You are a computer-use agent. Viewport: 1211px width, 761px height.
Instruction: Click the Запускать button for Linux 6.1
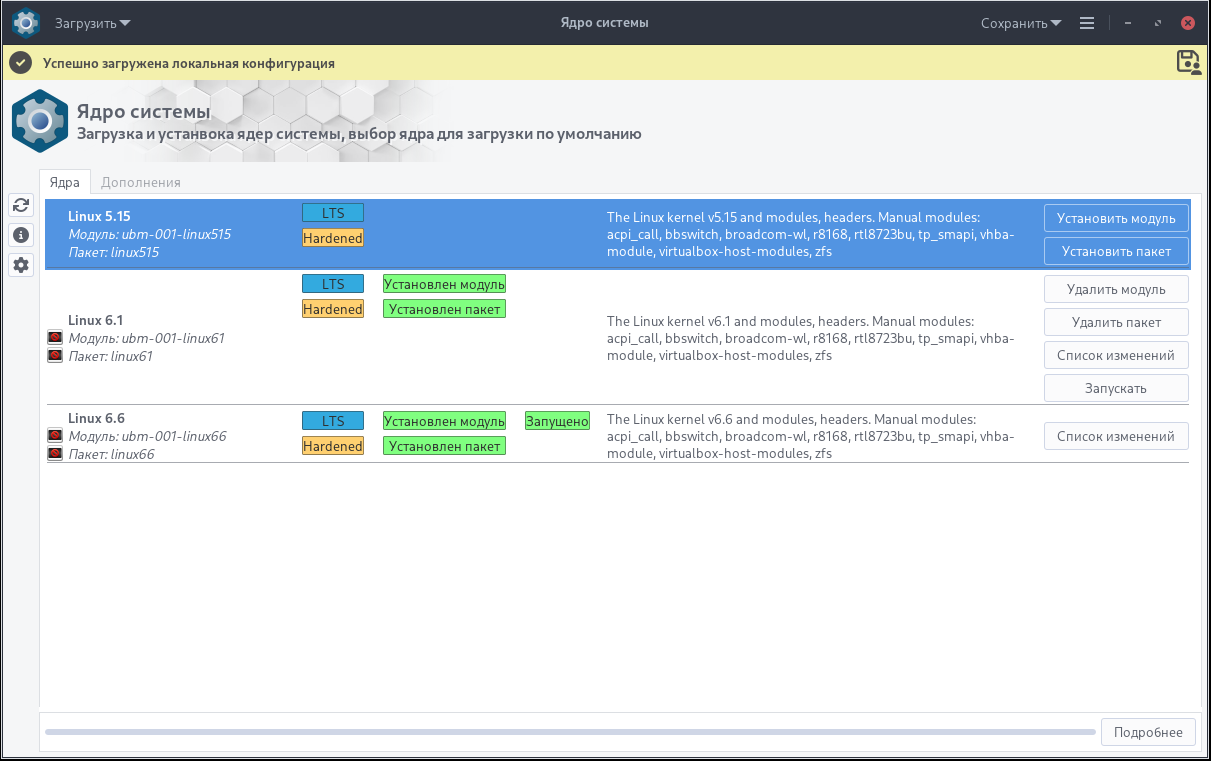tap(1116, 388)
